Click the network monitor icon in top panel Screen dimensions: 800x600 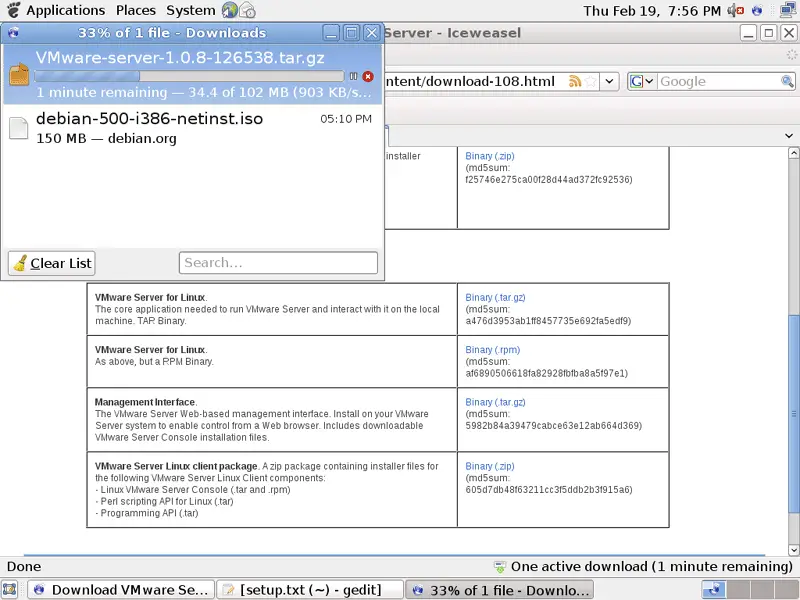point(788,10)
